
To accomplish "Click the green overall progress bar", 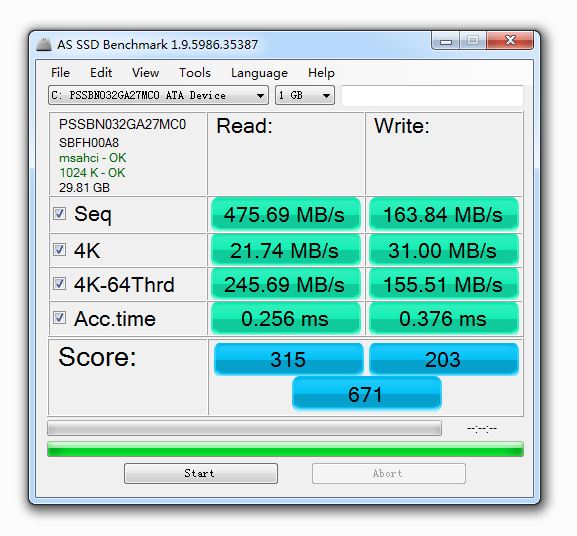I will click(x=285, y=449).
